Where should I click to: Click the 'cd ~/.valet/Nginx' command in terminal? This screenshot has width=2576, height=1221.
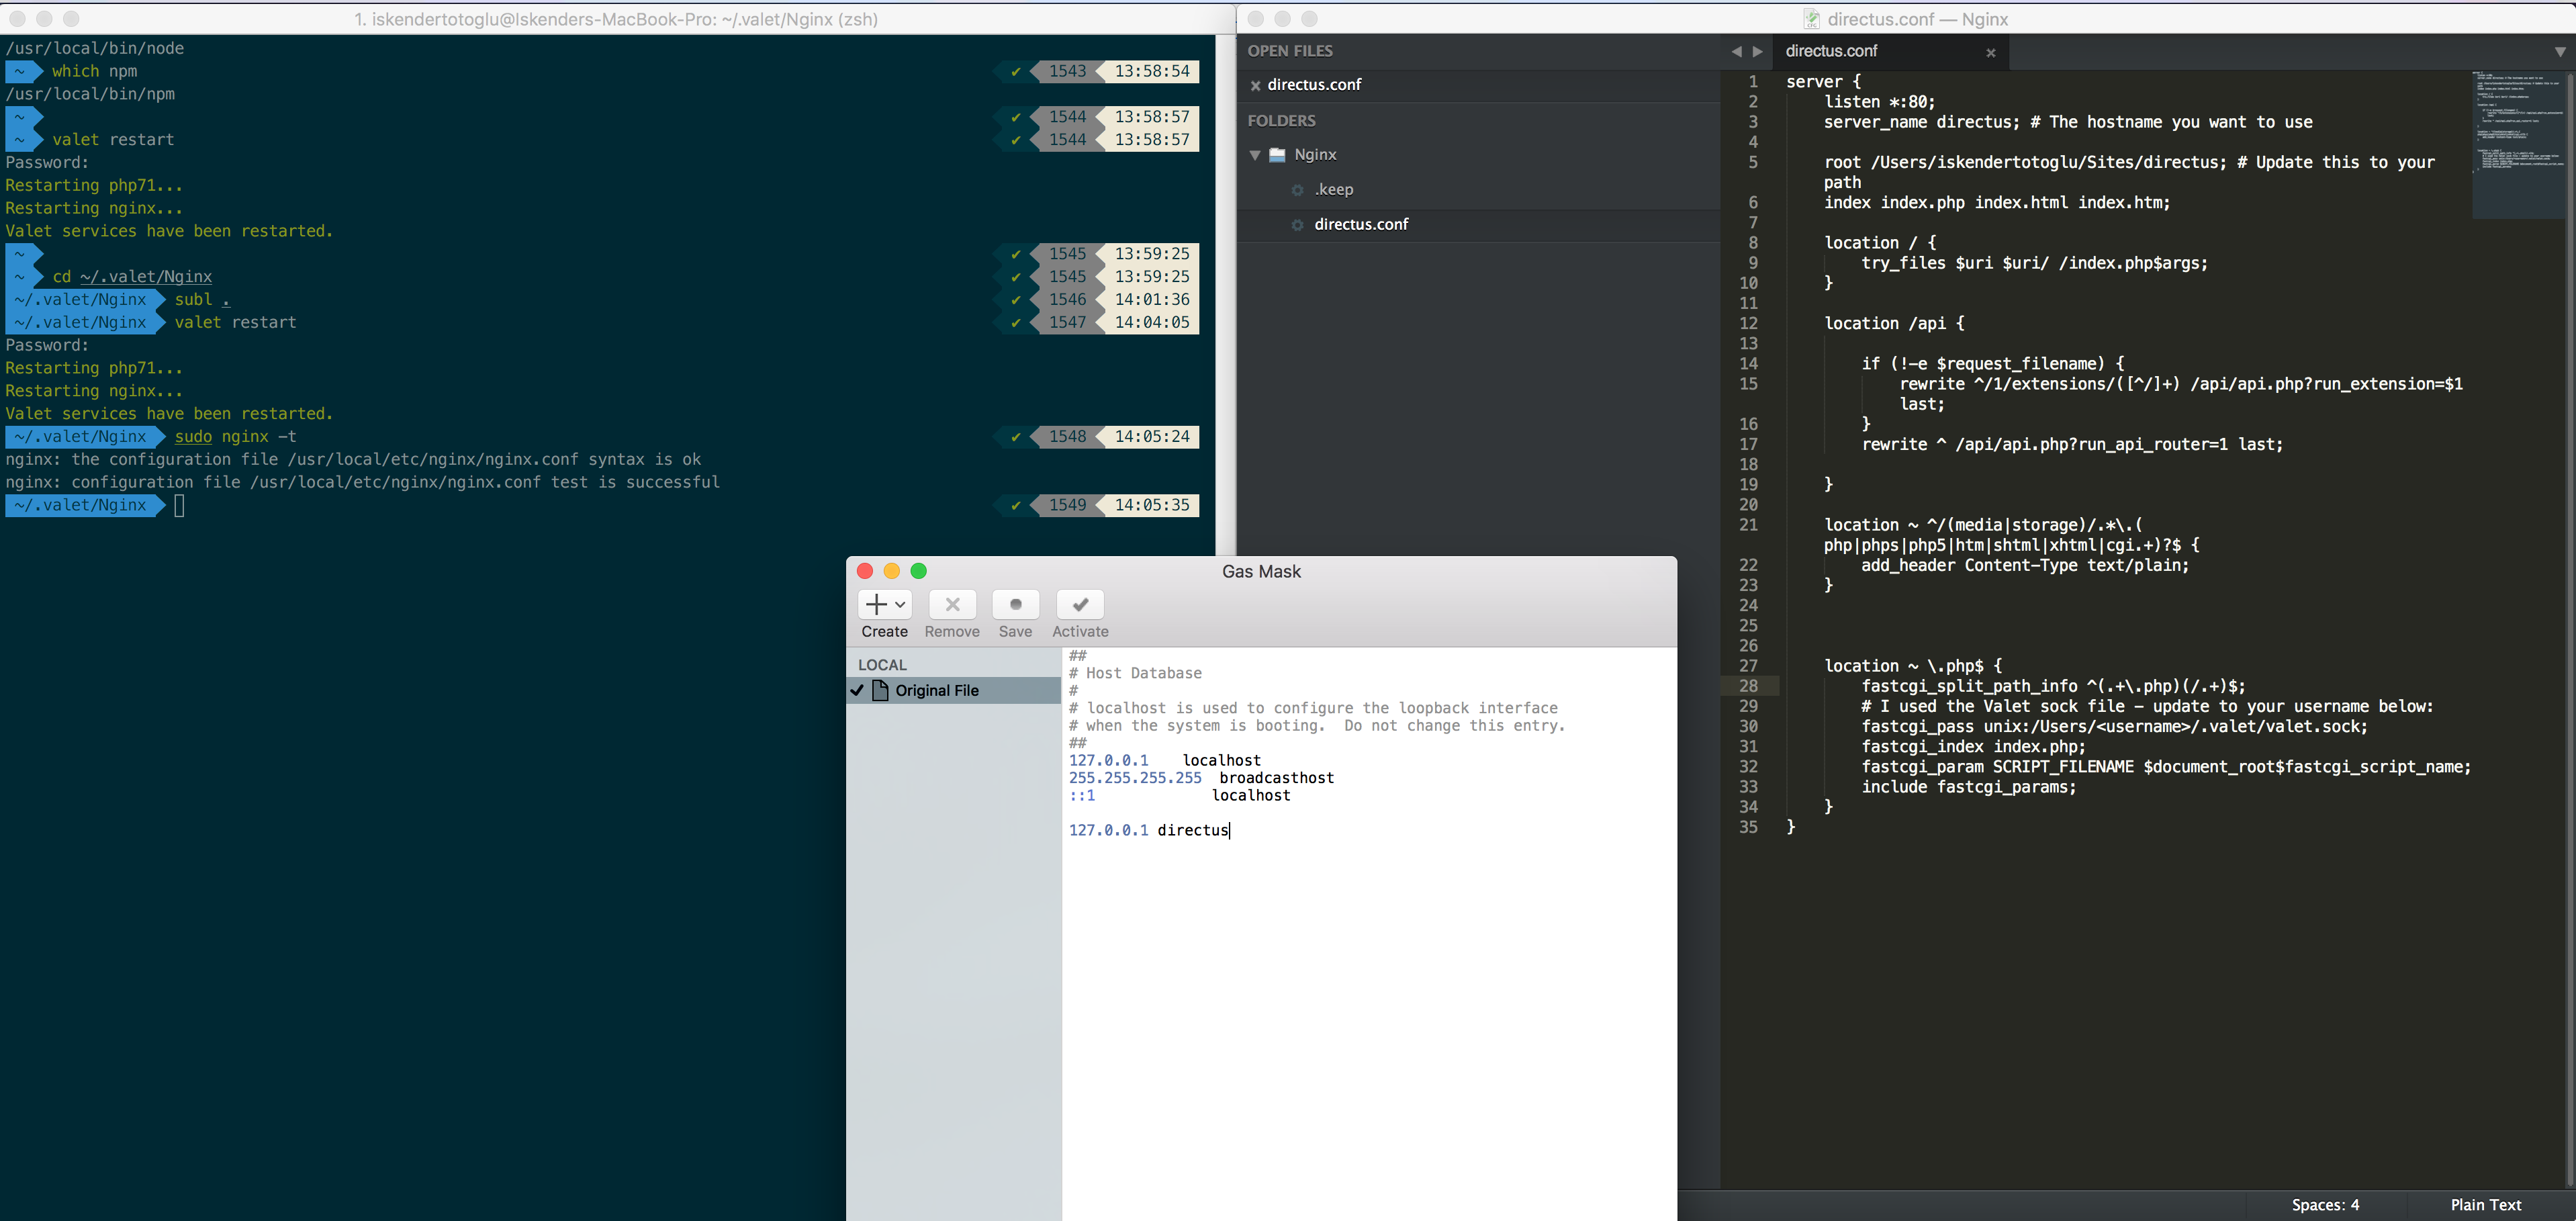[x=132, y=277]
